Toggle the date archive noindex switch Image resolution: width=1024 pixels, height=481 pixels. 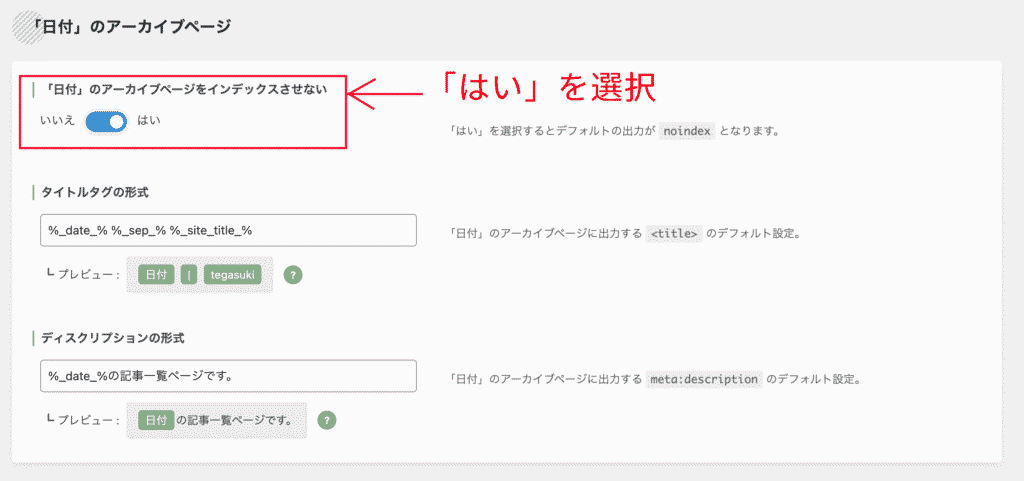106,121
